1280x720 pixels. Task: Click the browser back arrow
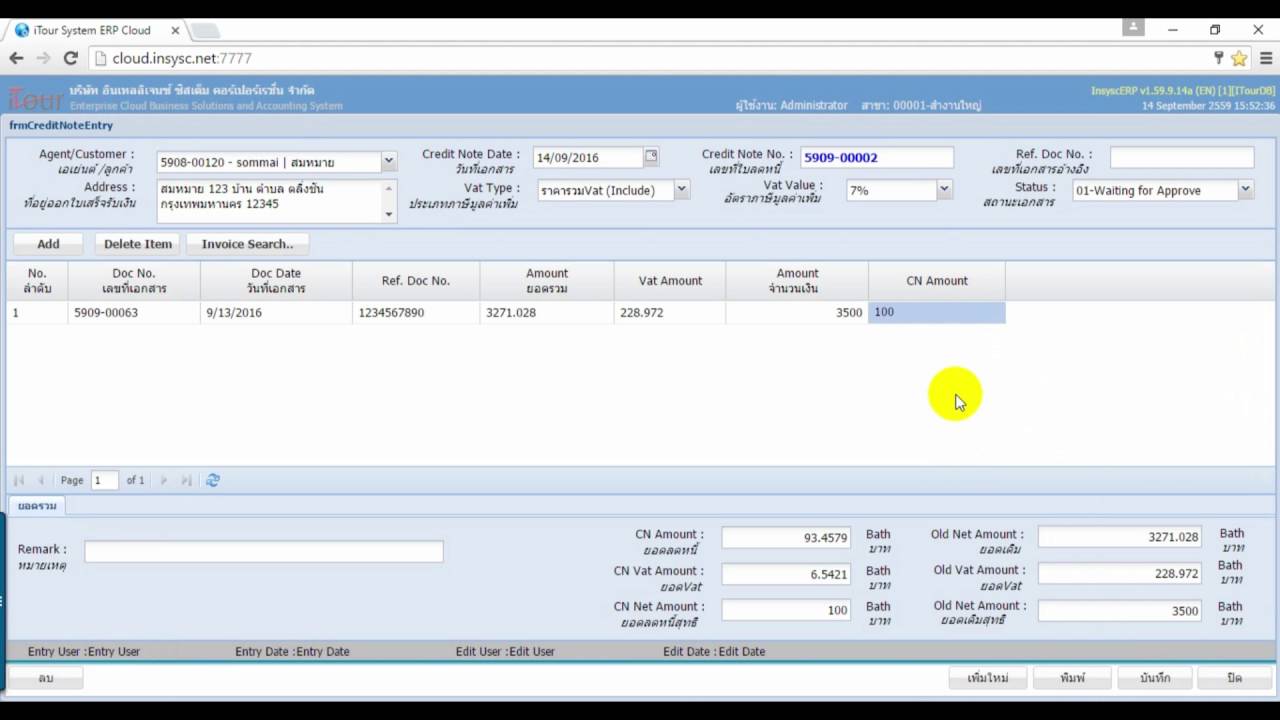[16, 58]
